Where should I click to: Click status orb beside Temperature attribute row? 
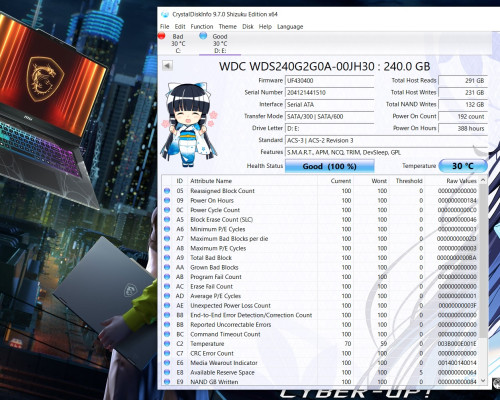[167, 344]
